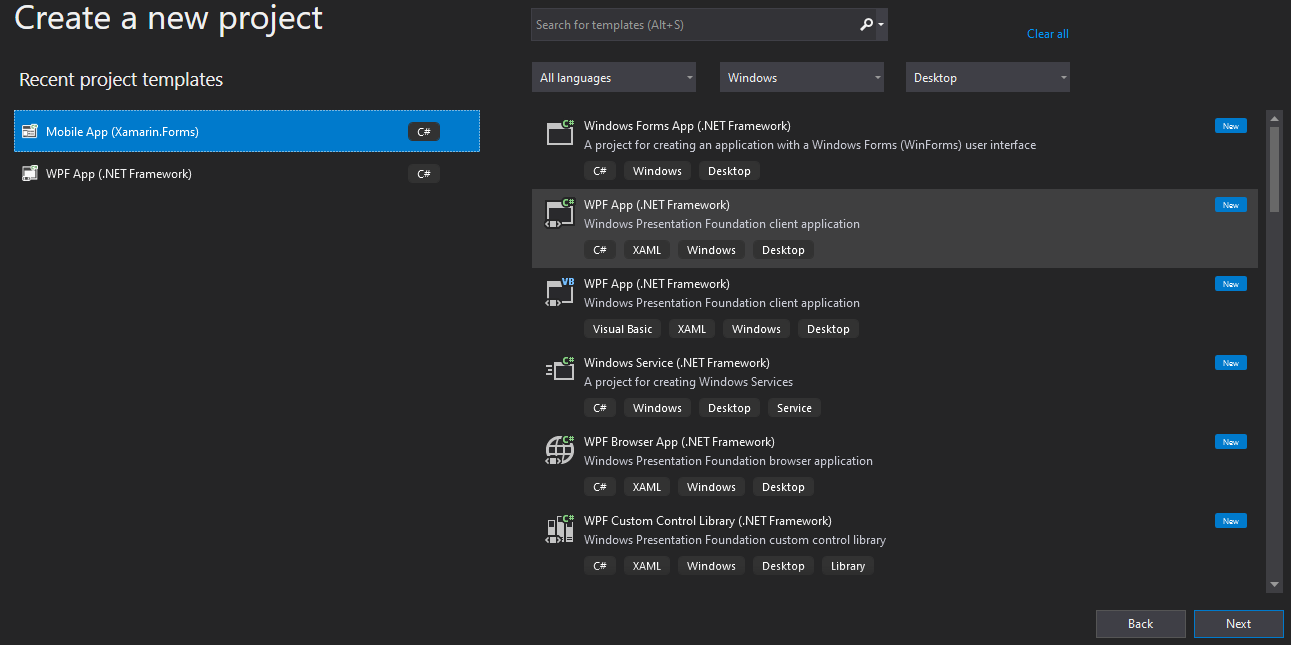The width and height of the screenshot is (1291, 645).
Task: Click the New badge on Windows Service
Action: pos(1231,363)
